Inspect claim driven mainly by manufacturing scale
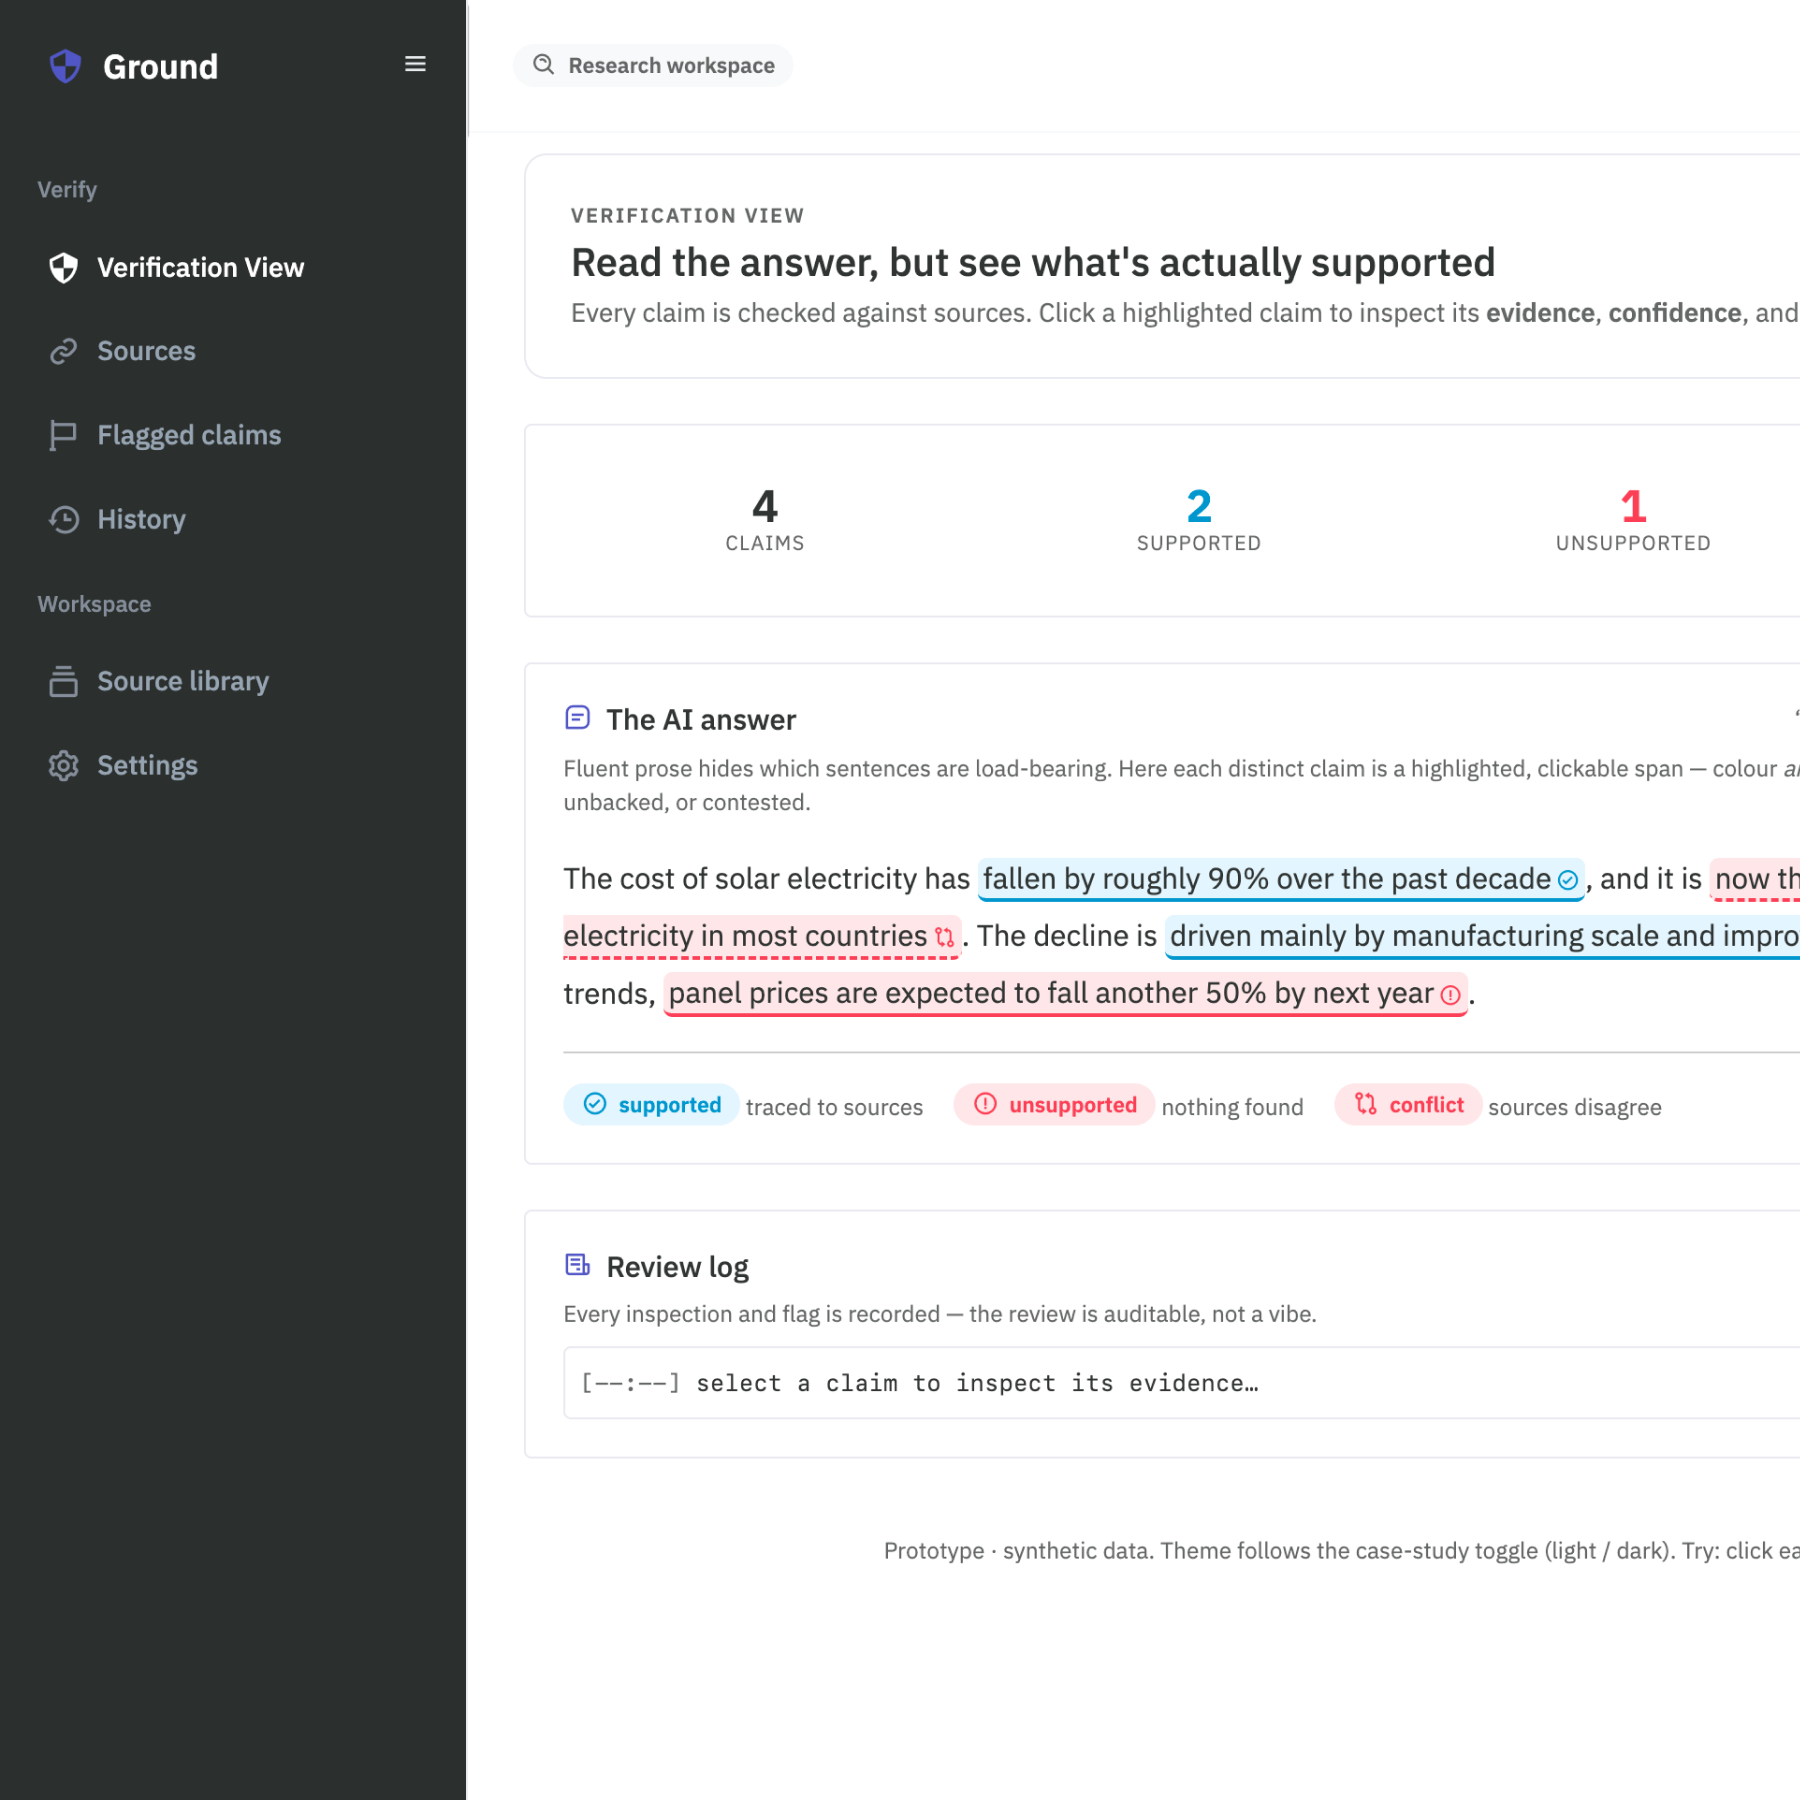This screenshot has width=1800, height=1800. tap(1482, 936)
